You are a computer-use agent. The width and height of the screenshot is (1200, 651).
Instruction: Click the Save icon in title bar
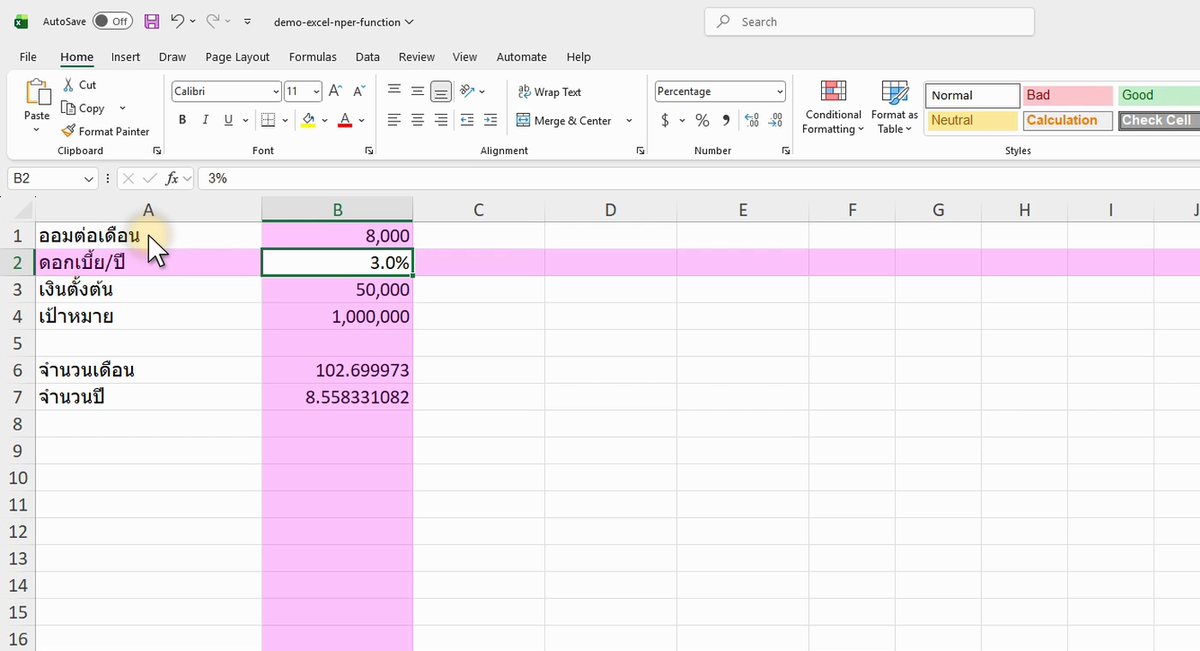pos(151,21)
